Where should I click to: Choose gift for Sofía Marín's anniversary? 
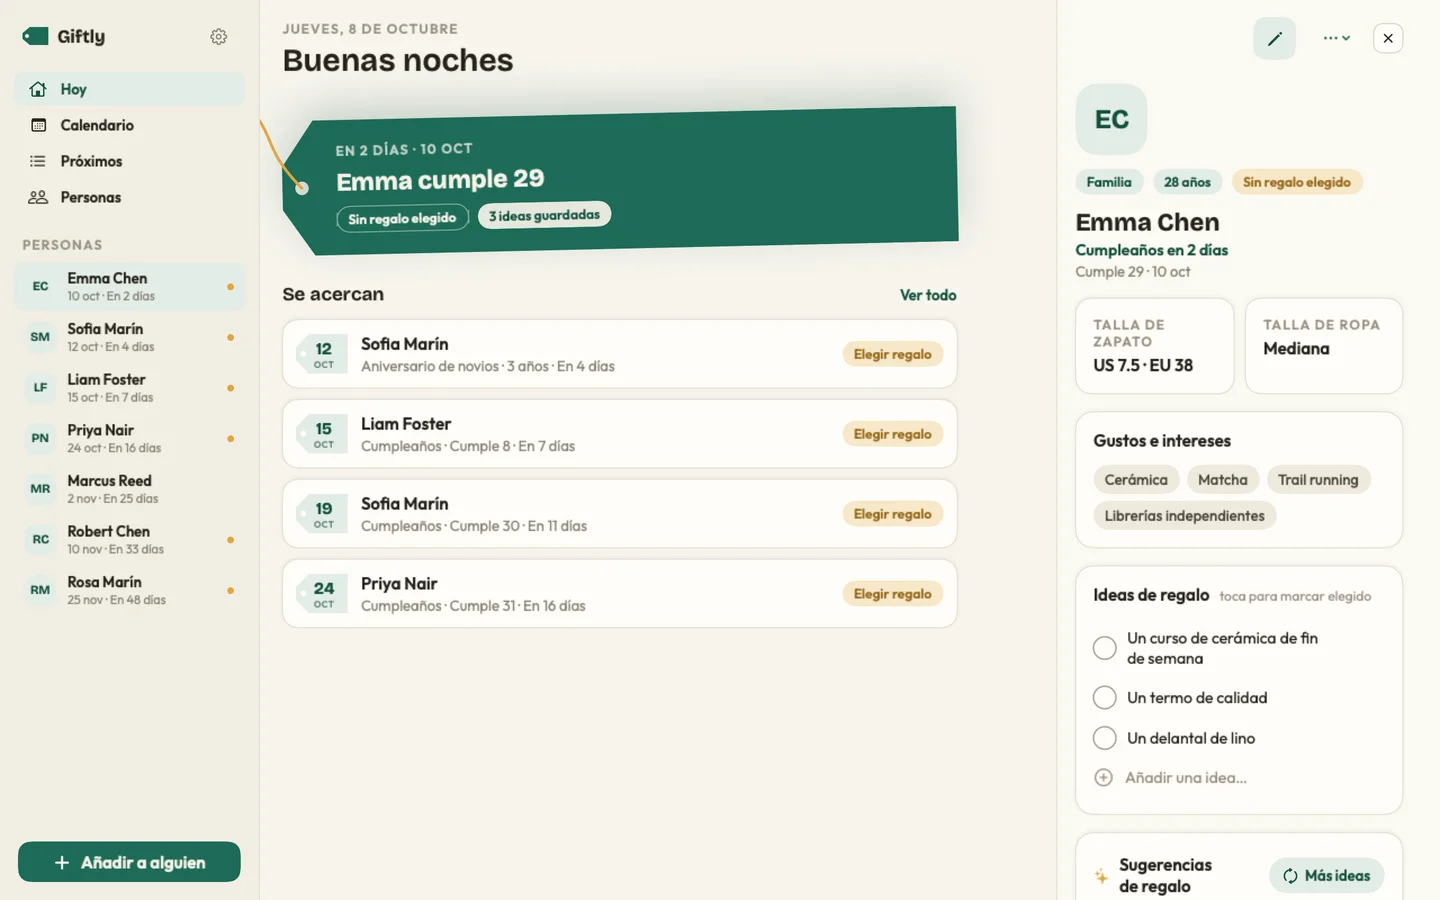[x=892, y=354]
